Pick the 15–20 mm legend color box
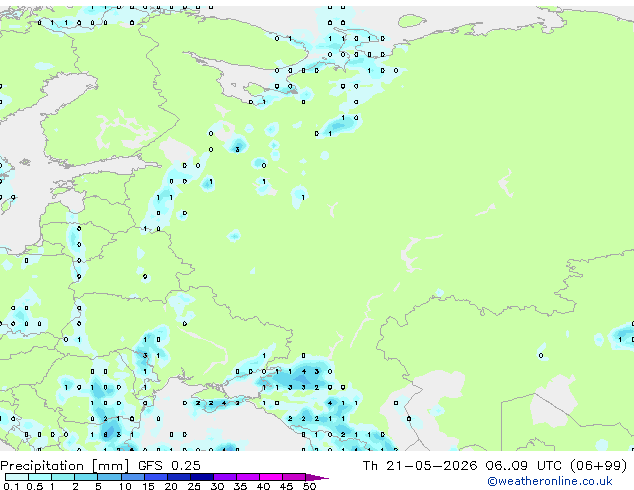This screenshot has height=490, width=634. point(155,477)
